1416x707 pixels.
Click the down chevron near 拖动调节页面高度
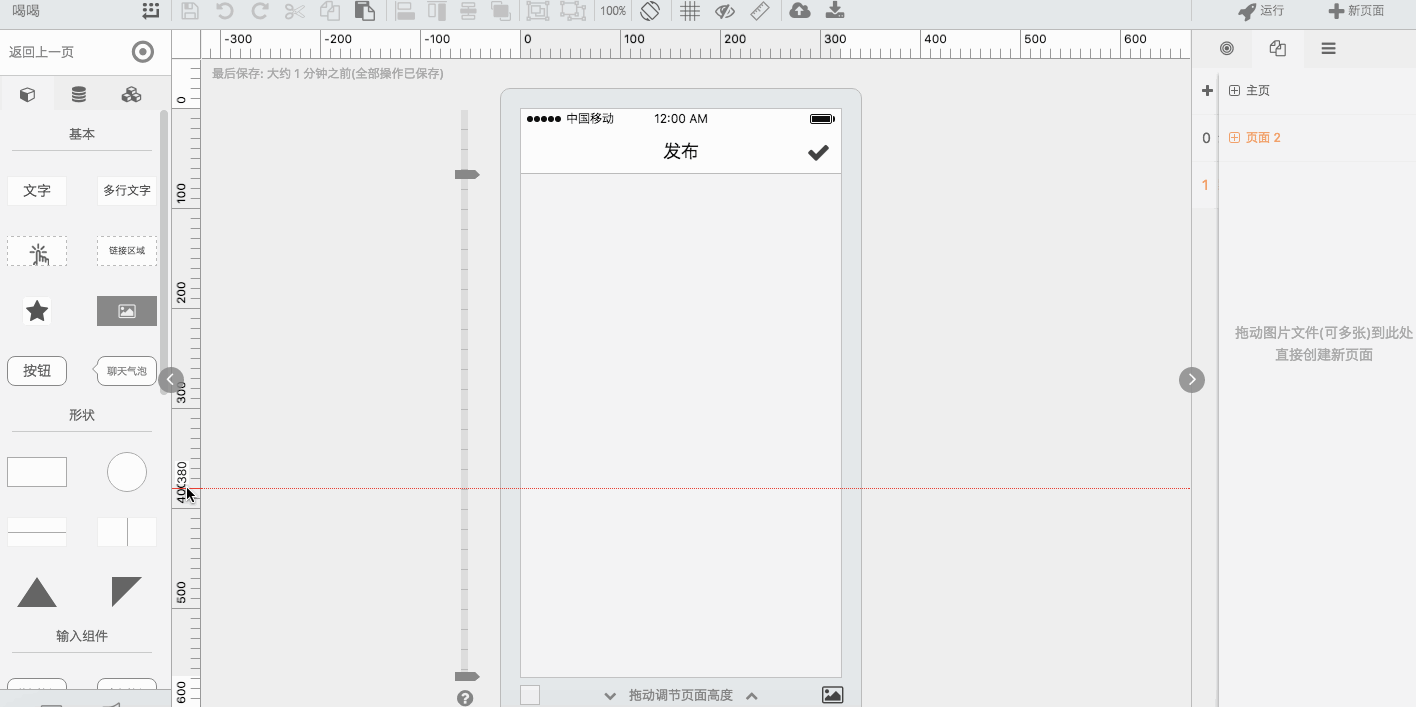coord(609,693)
